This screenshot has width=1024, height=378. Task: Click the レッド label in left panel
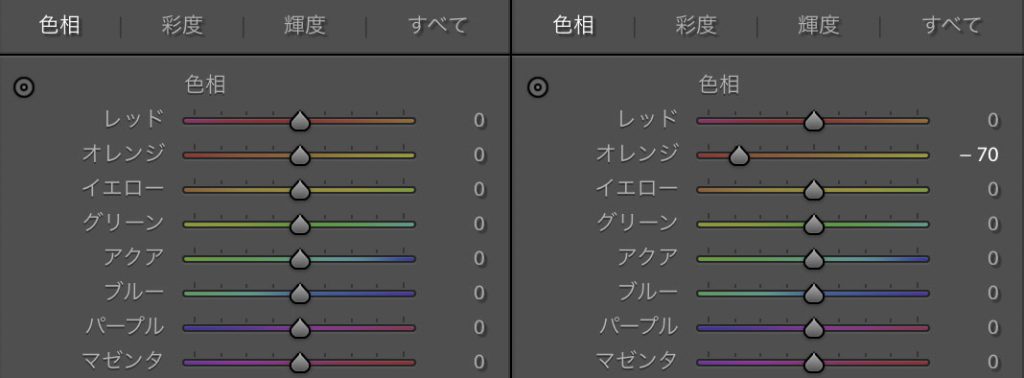134,119
